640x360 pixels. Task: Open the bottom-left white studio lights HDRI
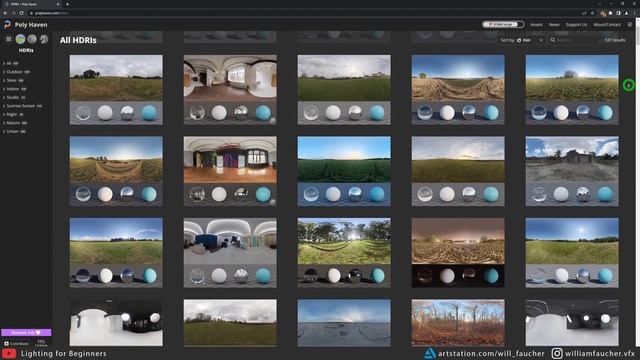(116, 323)
